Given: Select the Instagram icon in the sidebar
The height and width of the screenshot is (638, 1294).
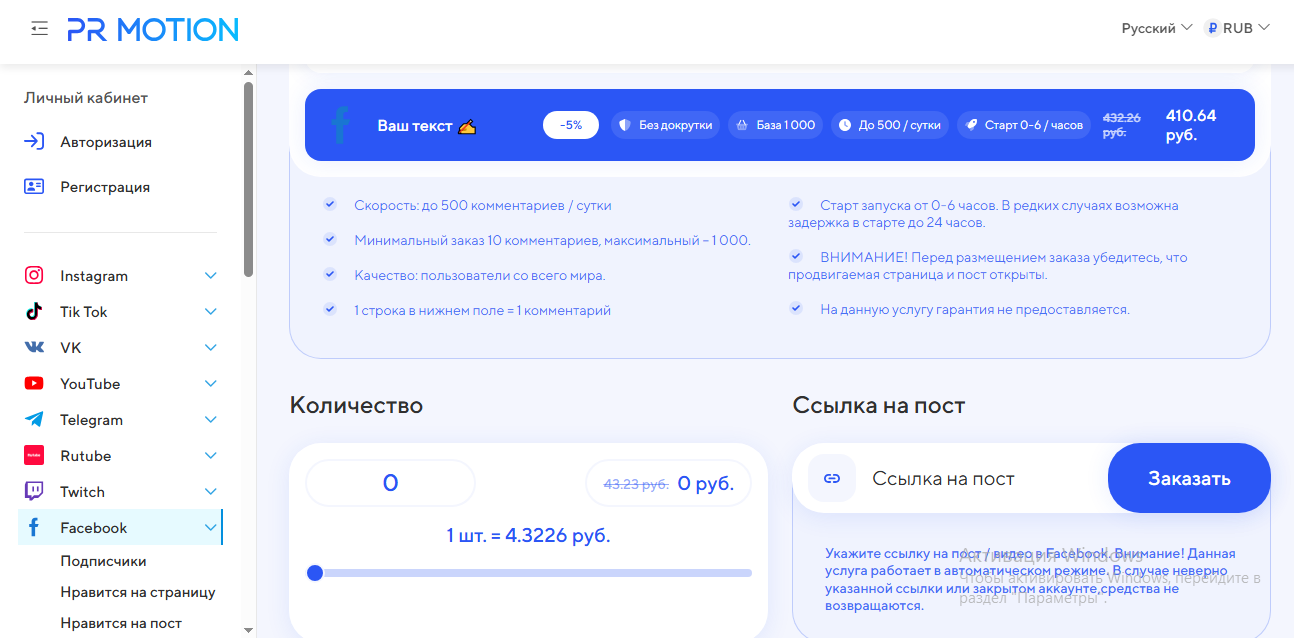Looking at the screenshot, I should click(33, 275).
